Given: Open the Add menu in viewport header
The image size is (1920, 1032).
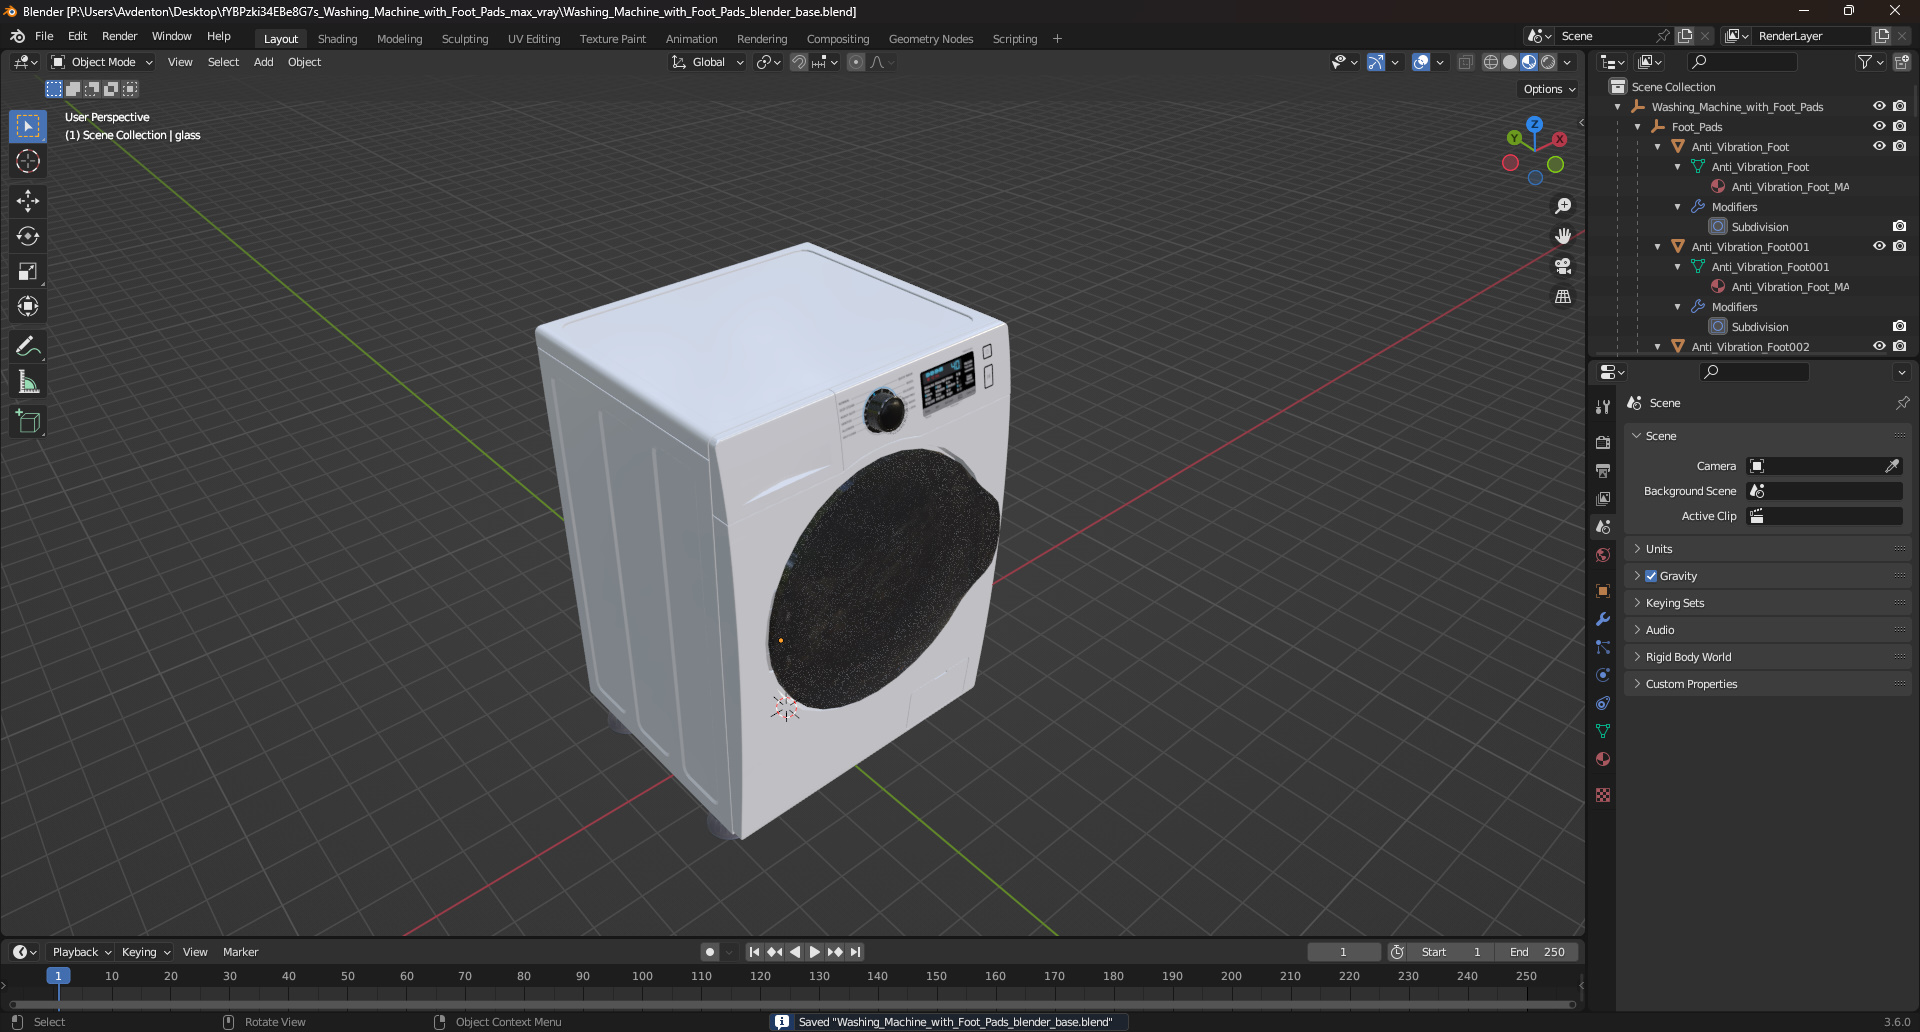Looking at the screenshot, I should [263, 62].
